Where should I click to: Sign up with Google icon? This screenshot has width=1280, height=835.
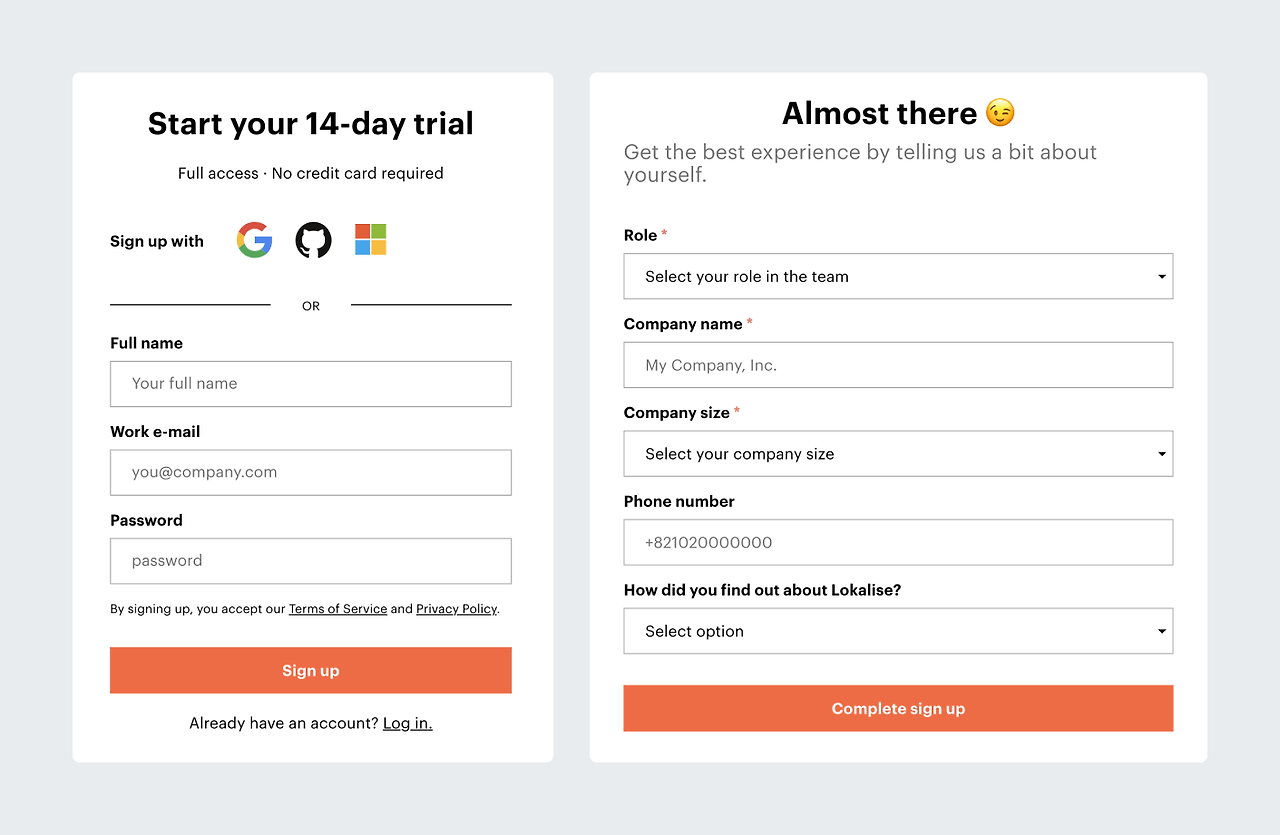(x=255, y=240)
